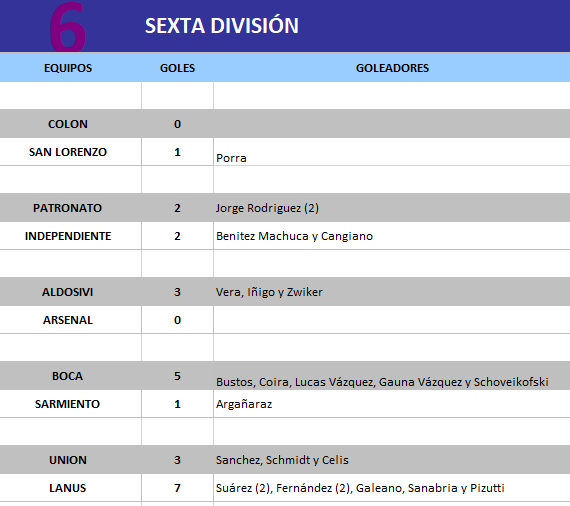Select LANUS goals cell showing 7
This screenshot has height=506, width=570.
[x=177, y=488]
